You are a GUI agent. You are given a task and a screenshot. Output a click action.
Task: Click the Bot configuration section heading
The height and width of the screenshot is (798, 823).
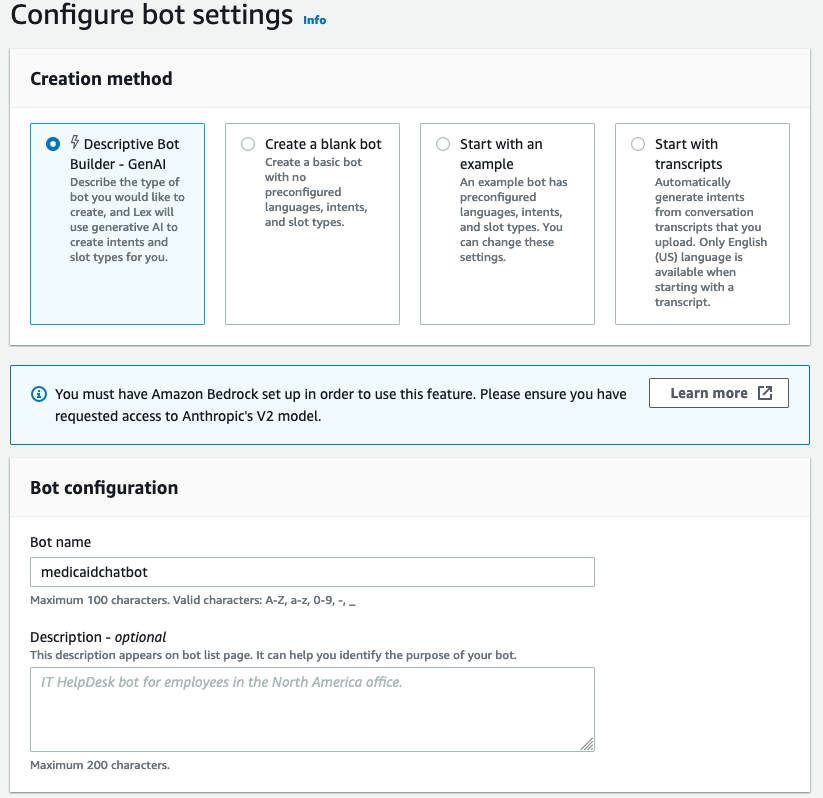click(104, 488)
